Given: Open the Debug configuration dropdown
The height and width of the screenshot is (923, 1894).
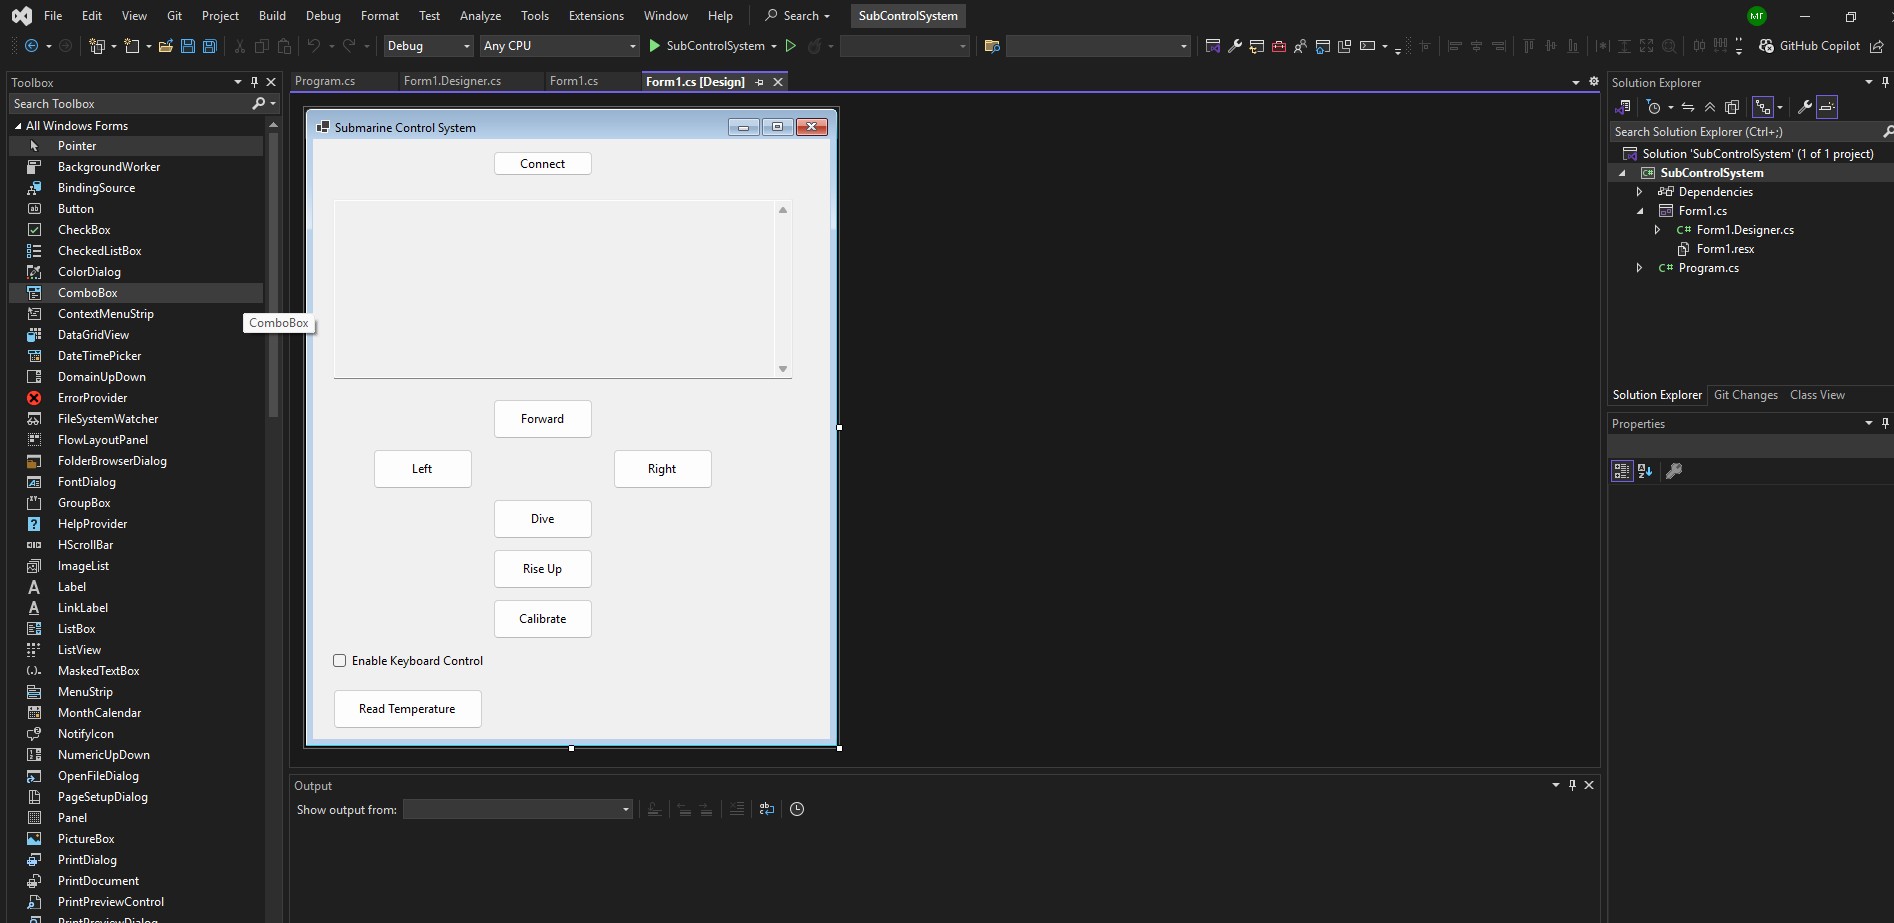Looking at the screenshot, I should [428, 46].
